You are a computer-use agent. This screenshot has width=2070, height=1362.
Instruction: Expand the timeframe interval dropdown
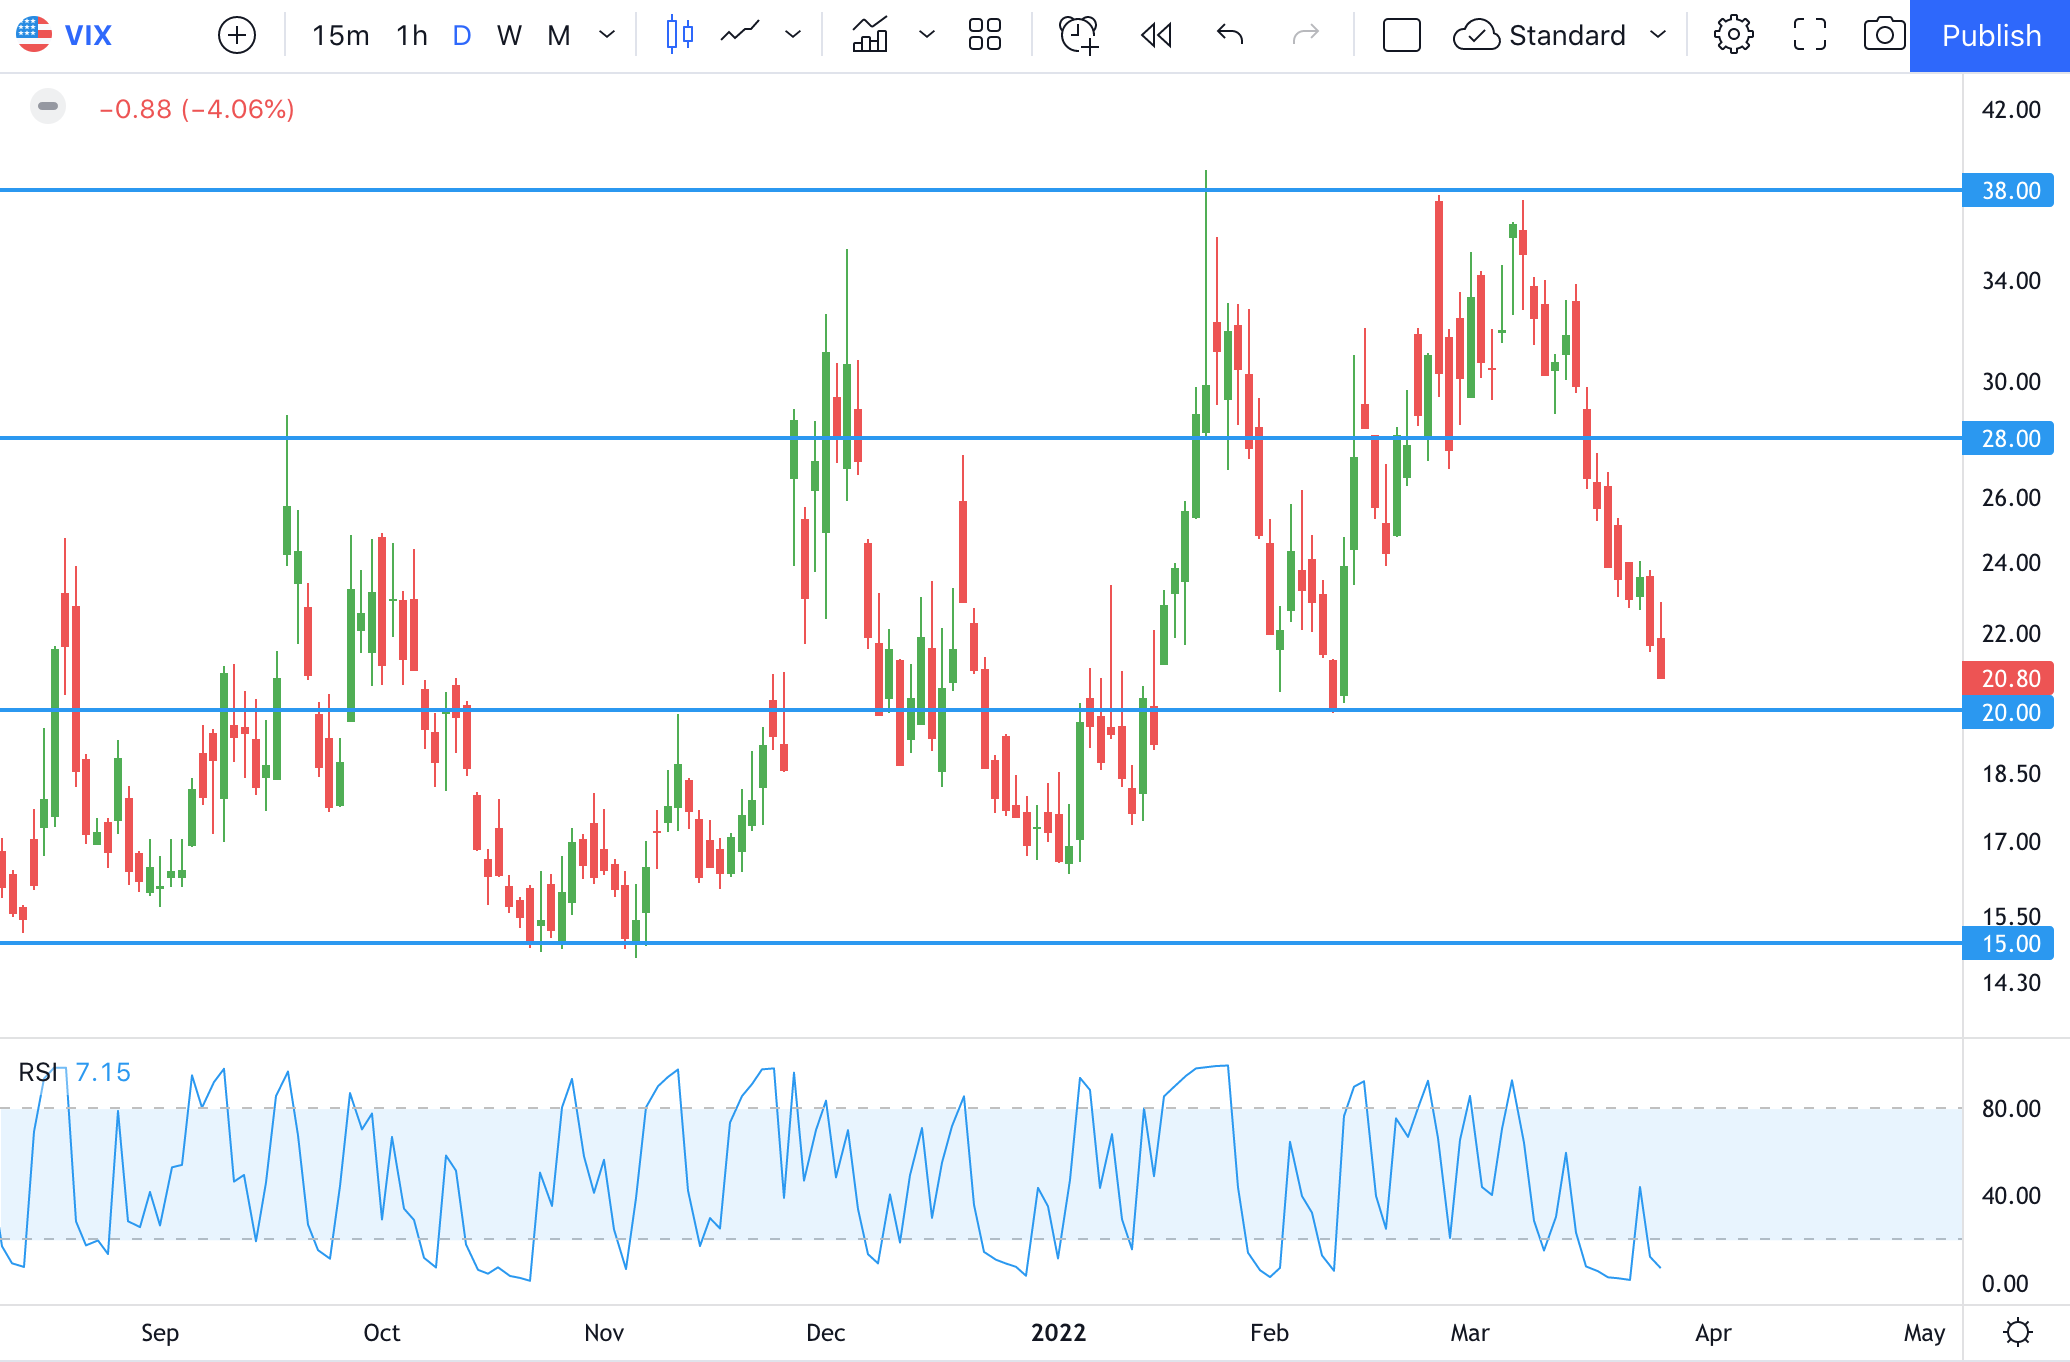(607, 36)
